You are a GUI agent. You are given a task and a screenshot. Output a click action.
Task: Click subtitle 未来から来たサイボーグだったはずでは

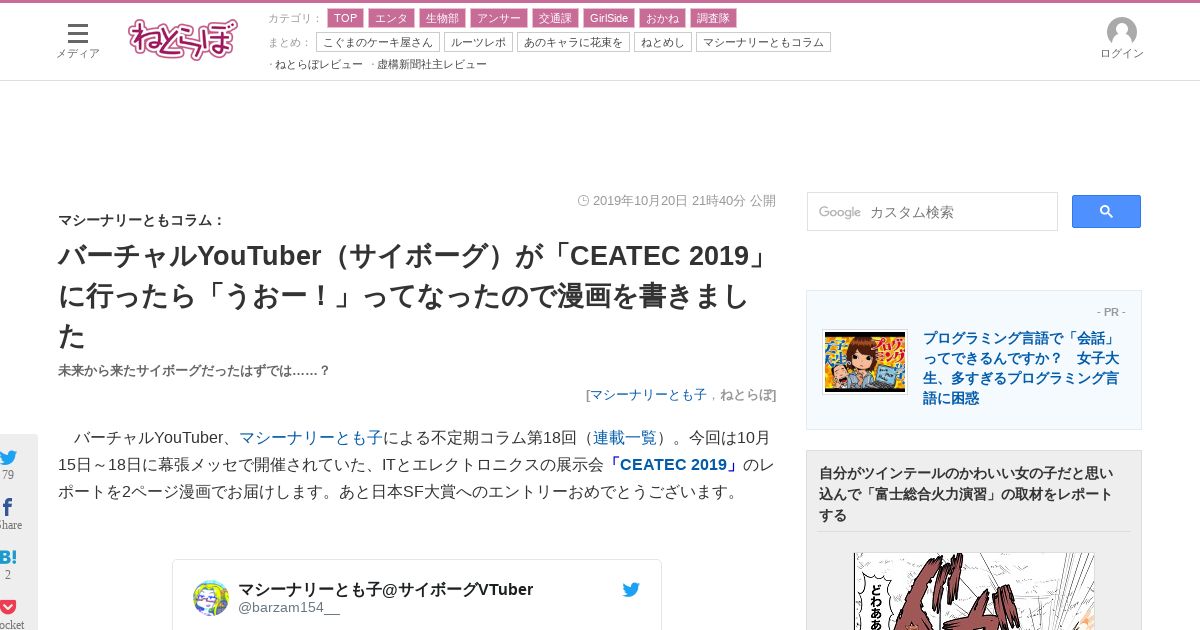pyautogui.click(x=194, y=371)
